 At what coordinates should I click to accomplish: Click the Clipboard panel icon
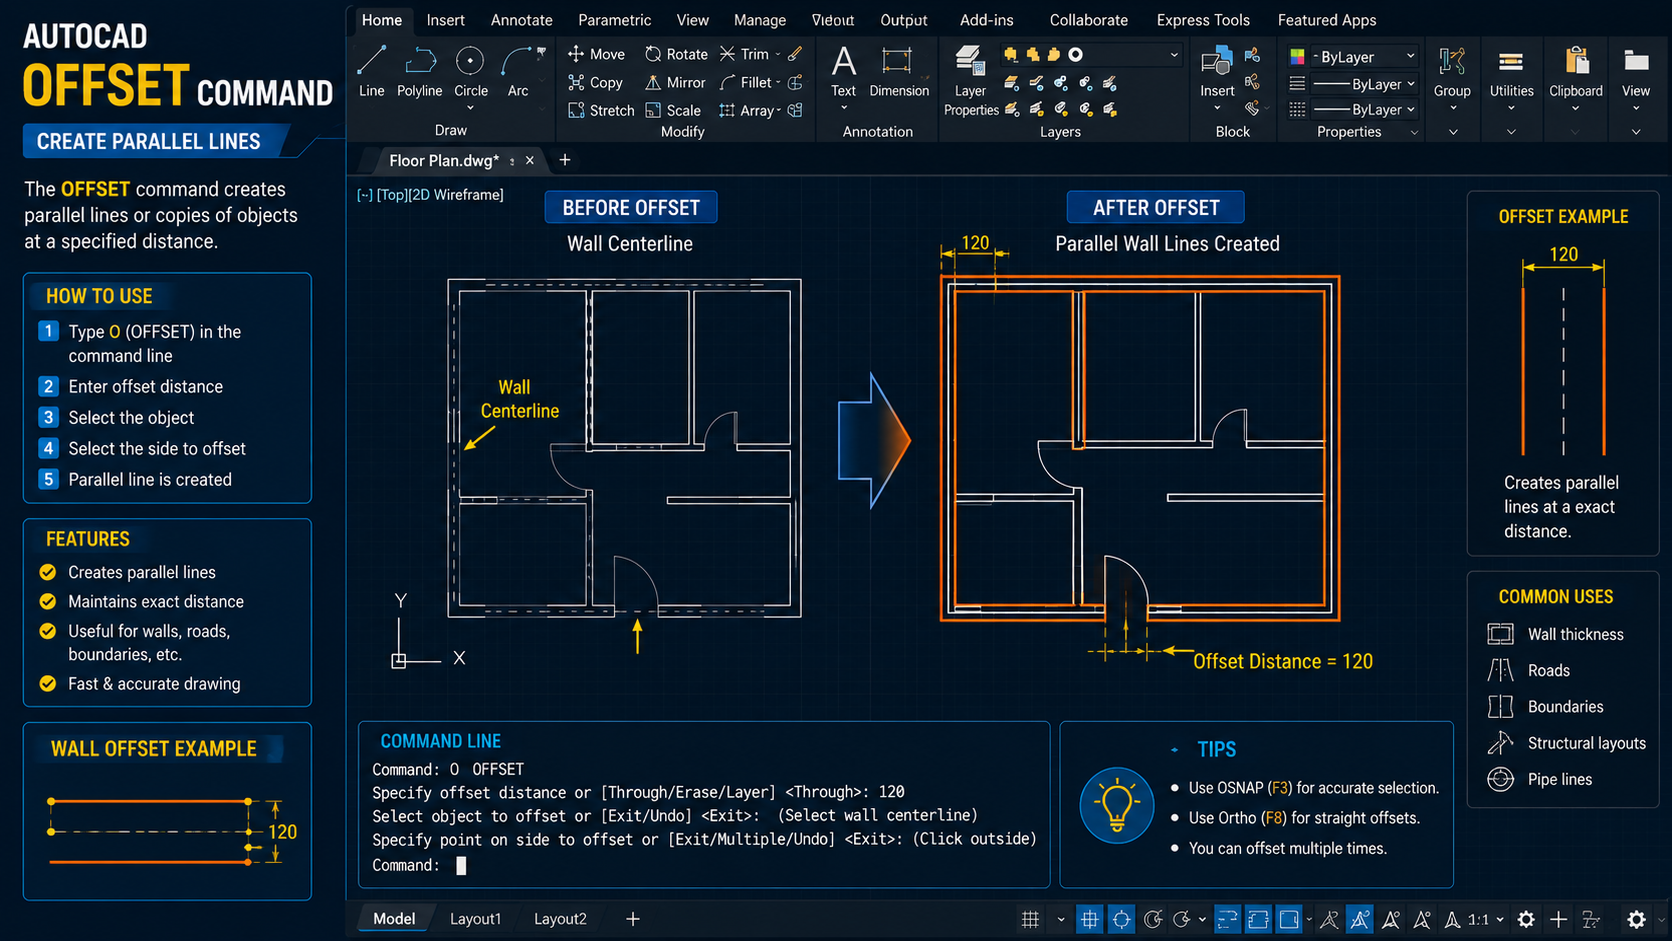coord(1576,62)
